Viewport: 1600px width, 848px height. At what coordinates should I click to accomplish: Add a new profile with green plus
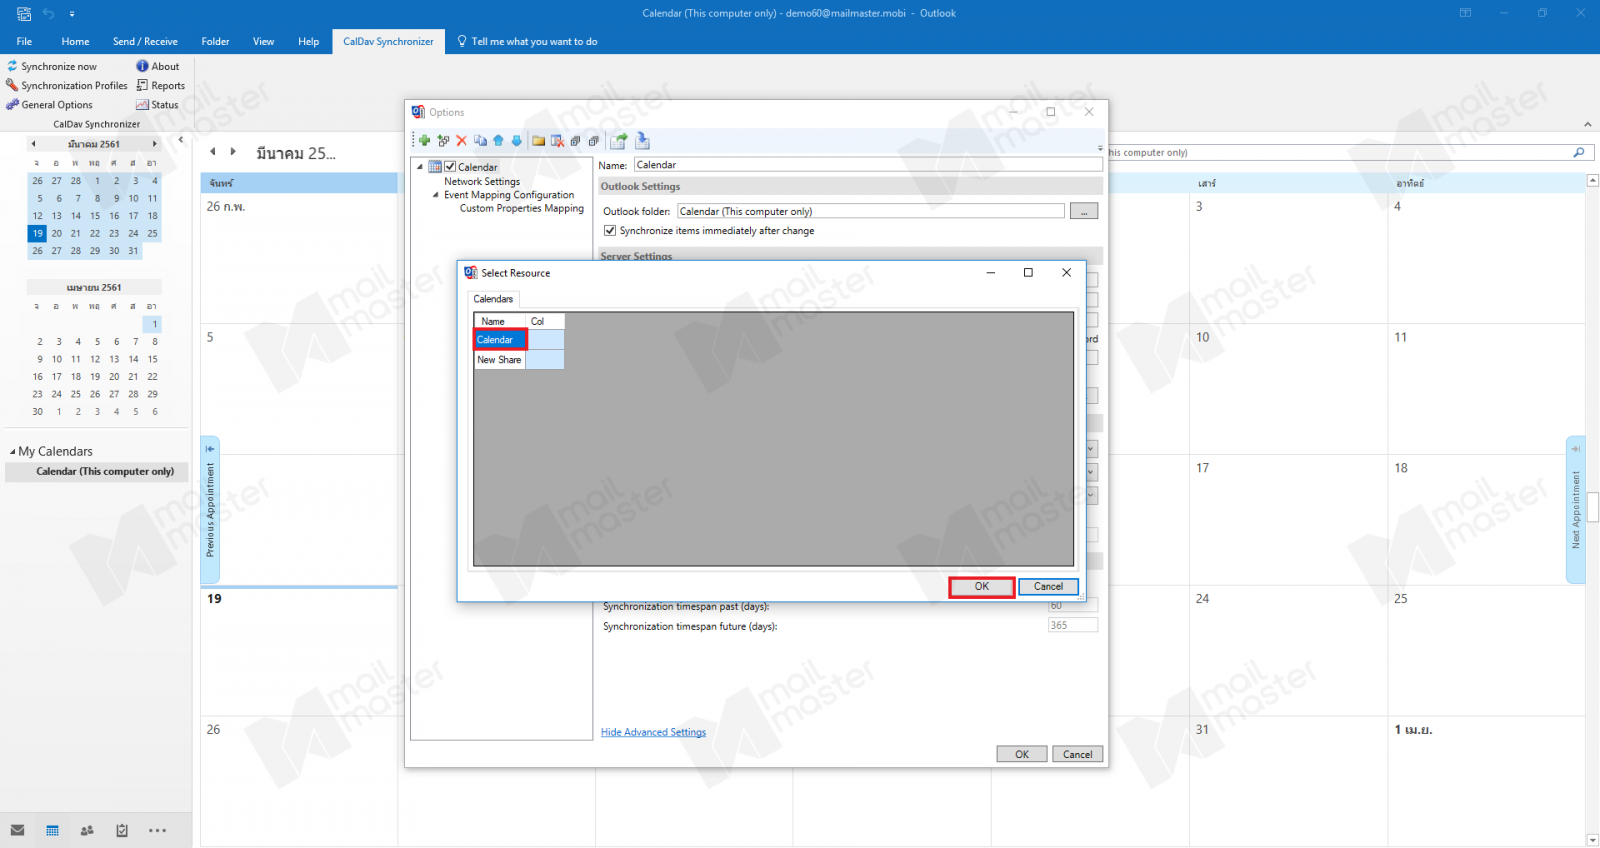coord(424,141)
